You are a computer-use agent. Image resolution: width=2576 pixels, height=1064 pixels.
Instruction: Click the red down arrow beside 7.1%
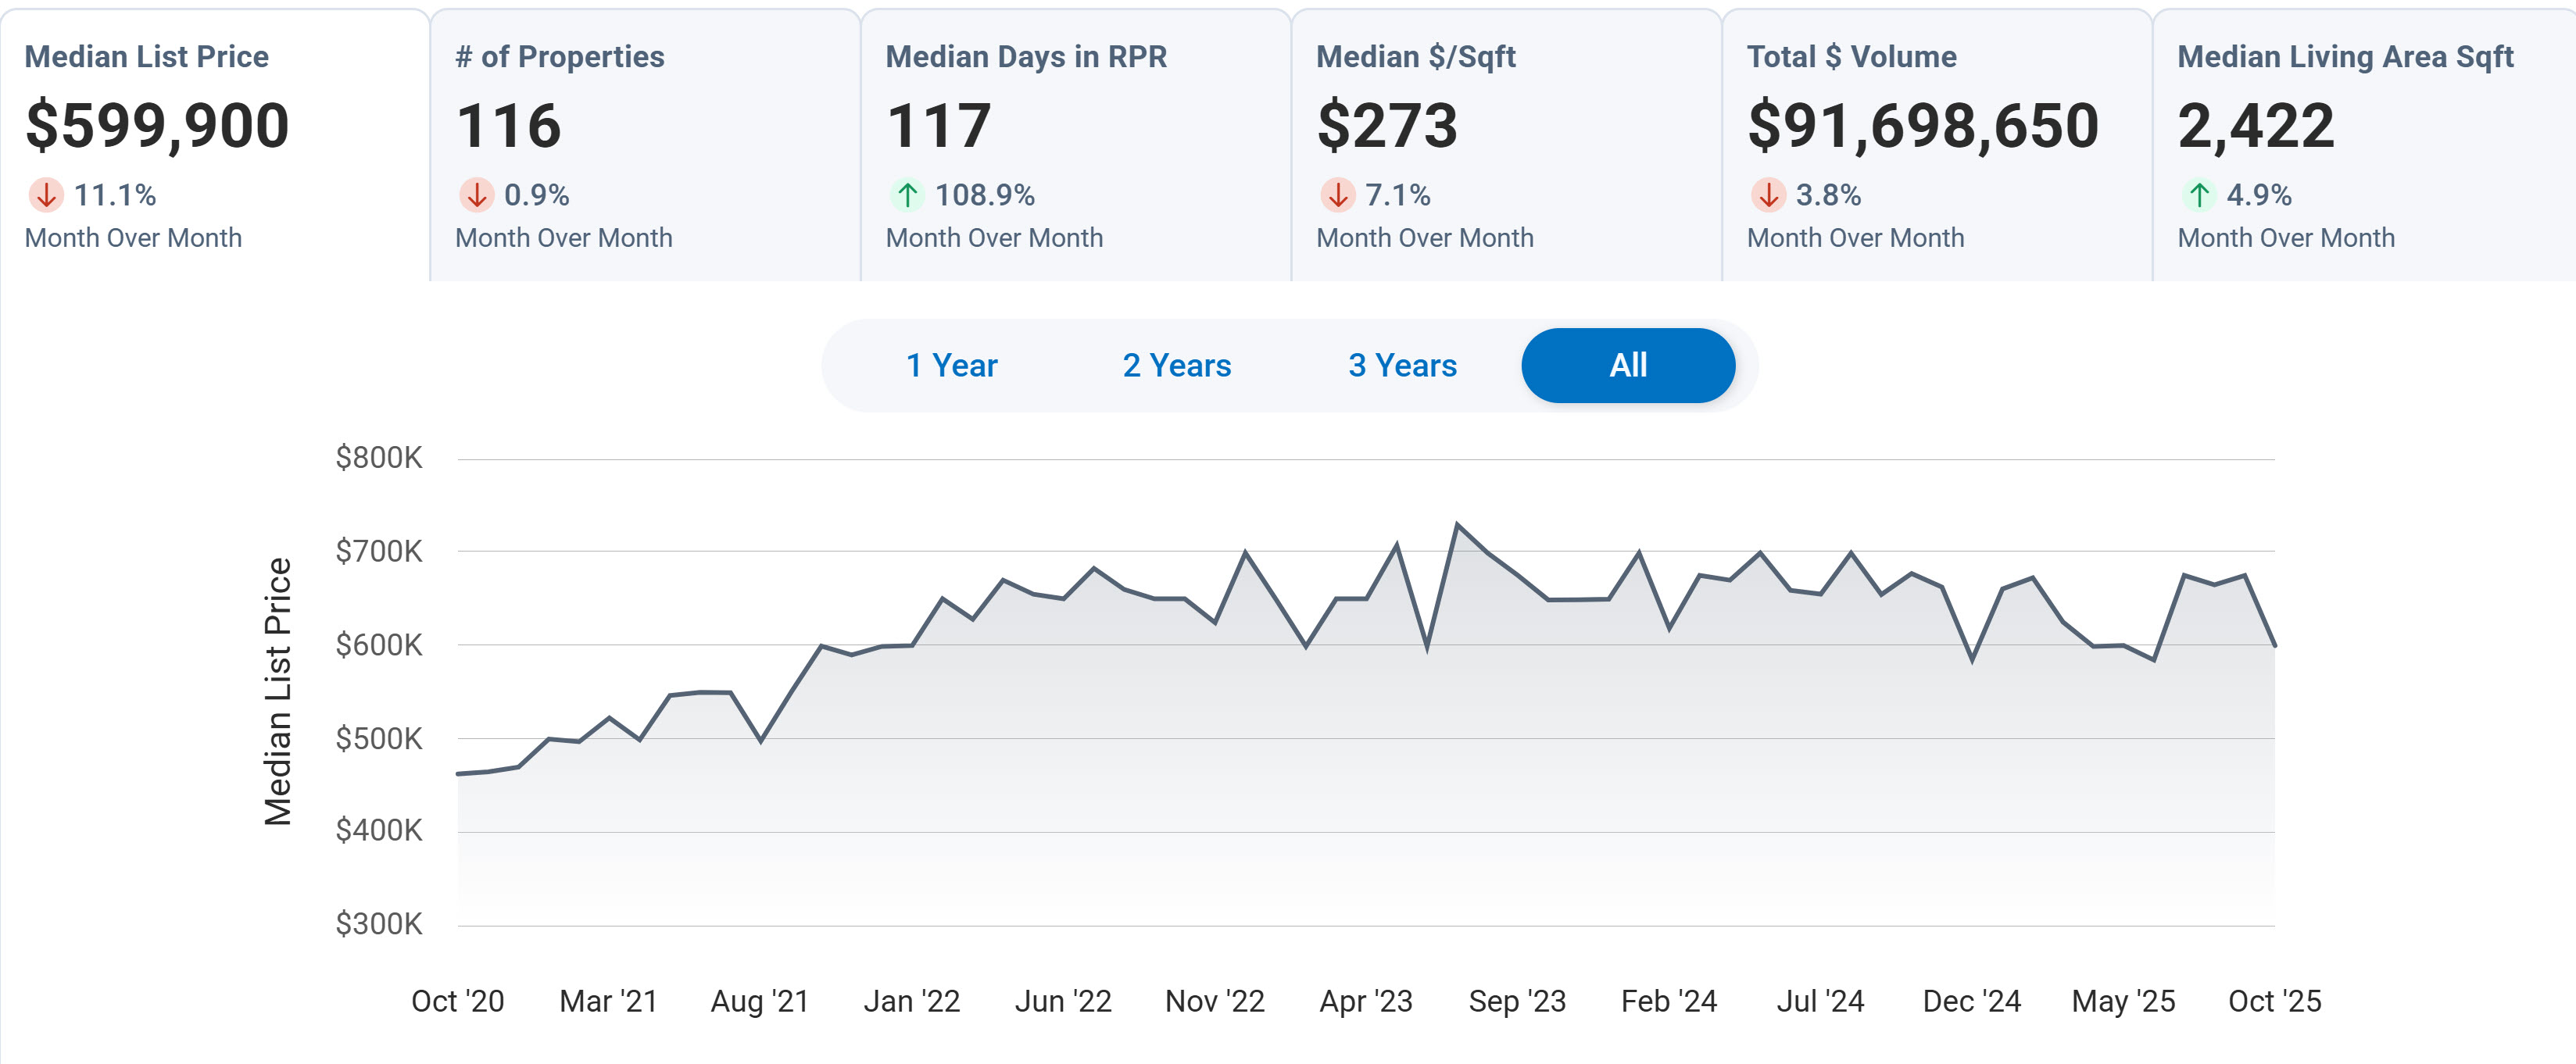[1338, 194]
